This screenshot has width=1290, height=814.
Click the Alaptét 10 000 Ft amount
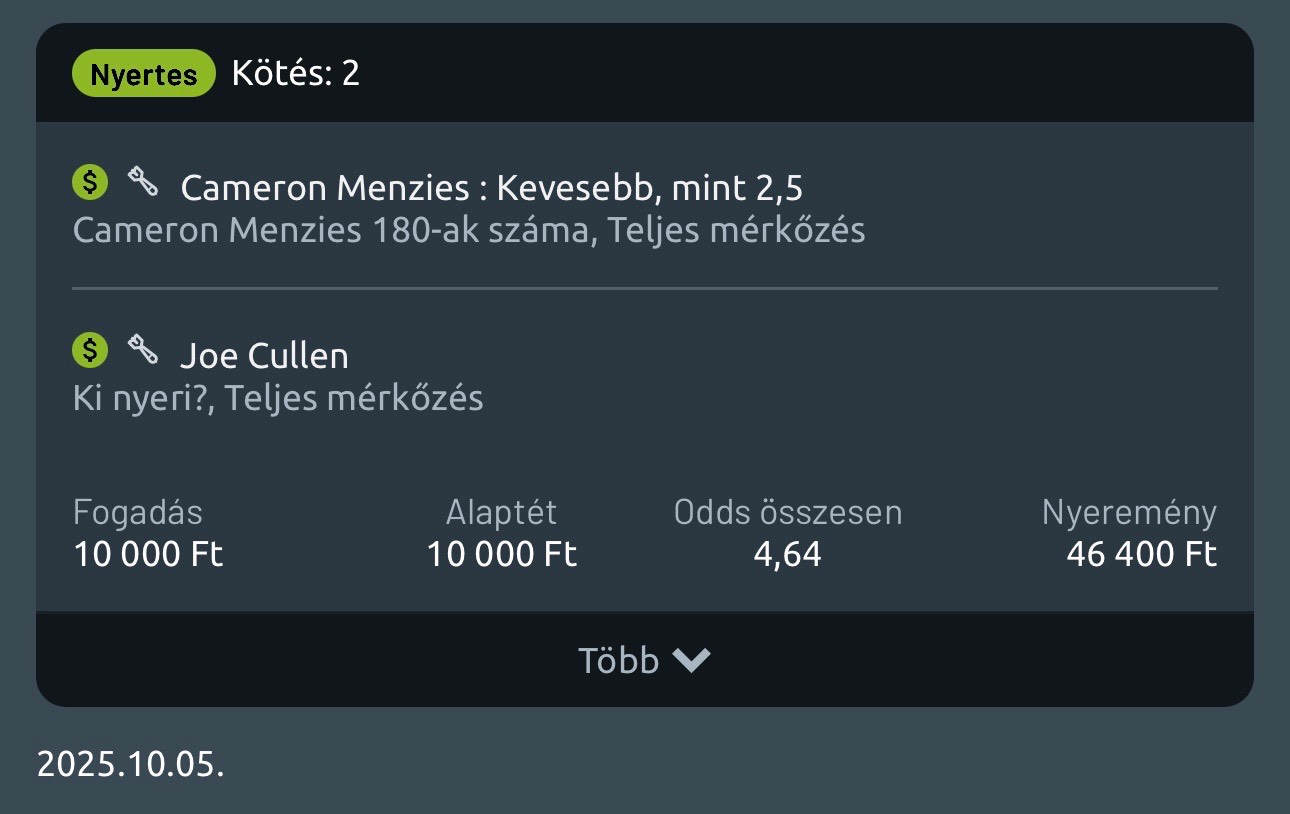[502, 554]
